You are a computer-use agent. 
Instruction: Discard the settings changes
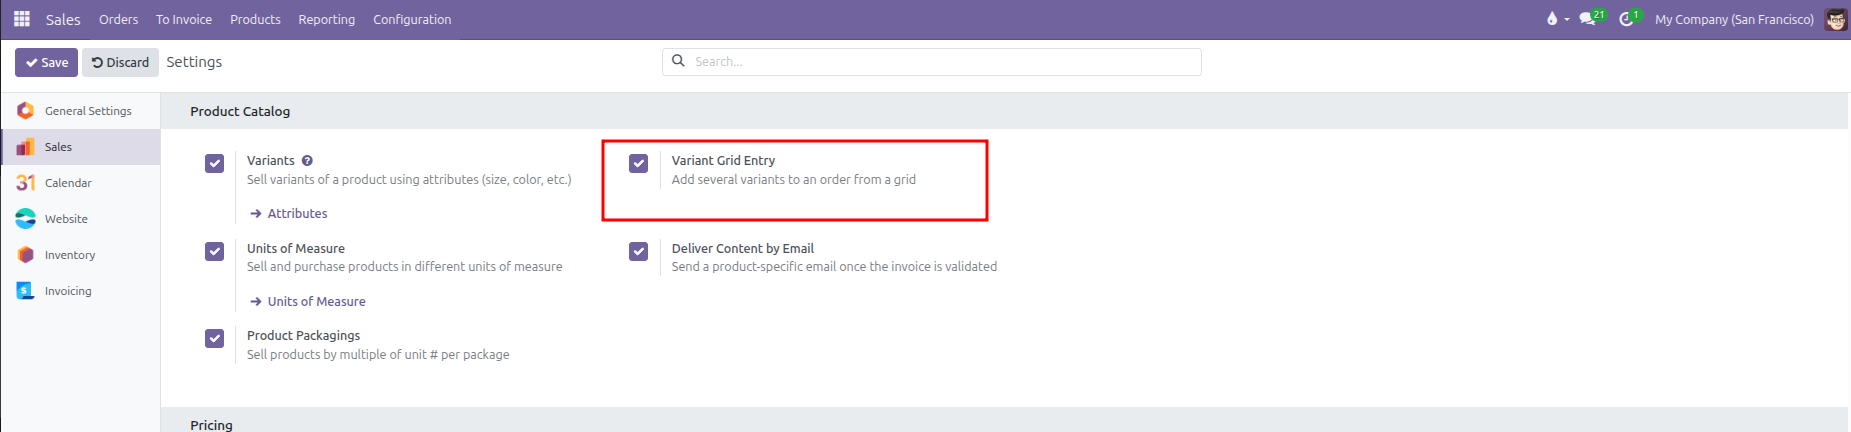tap(120, 62)
